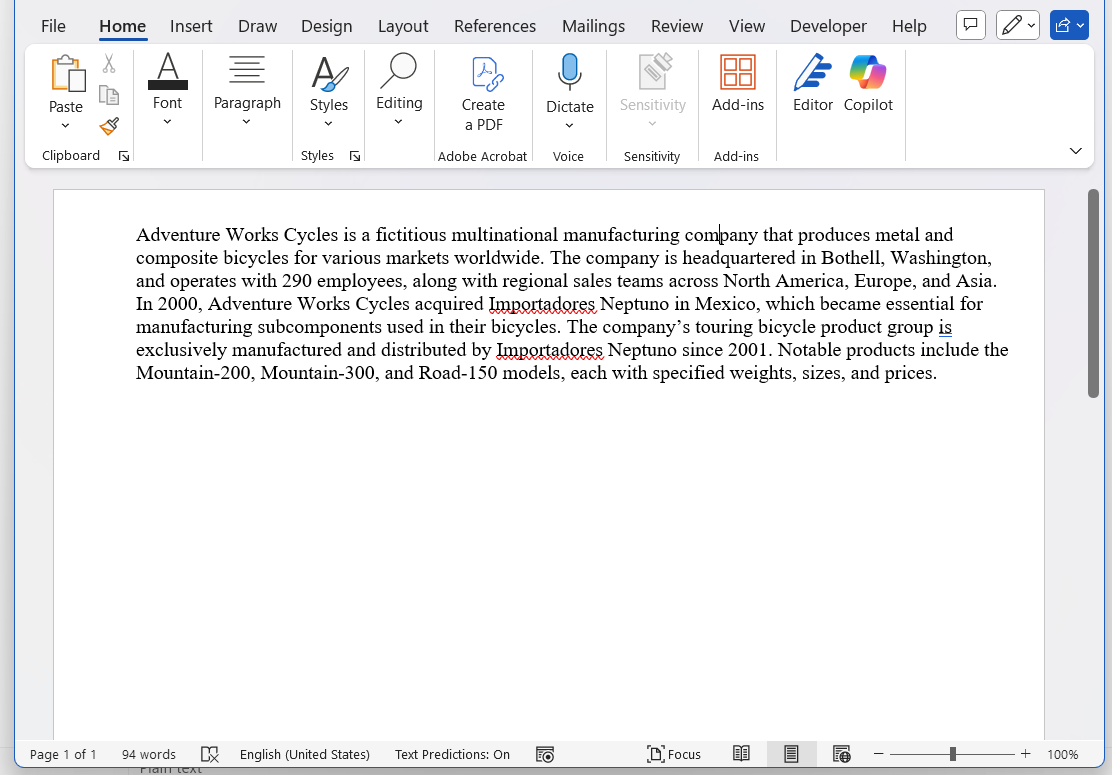Click the zoom slider handle
This screenshot has width=1112, height=775.
[x=953, y=754]
